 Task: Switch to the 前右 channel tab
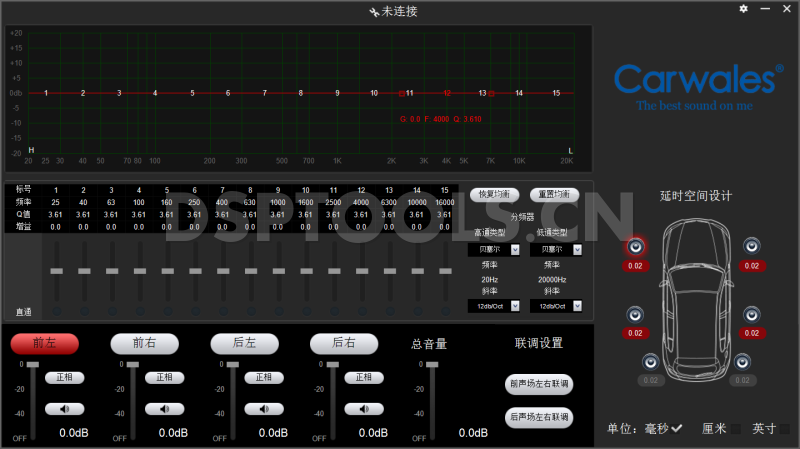pyautogui.click(x=144, y=343)
